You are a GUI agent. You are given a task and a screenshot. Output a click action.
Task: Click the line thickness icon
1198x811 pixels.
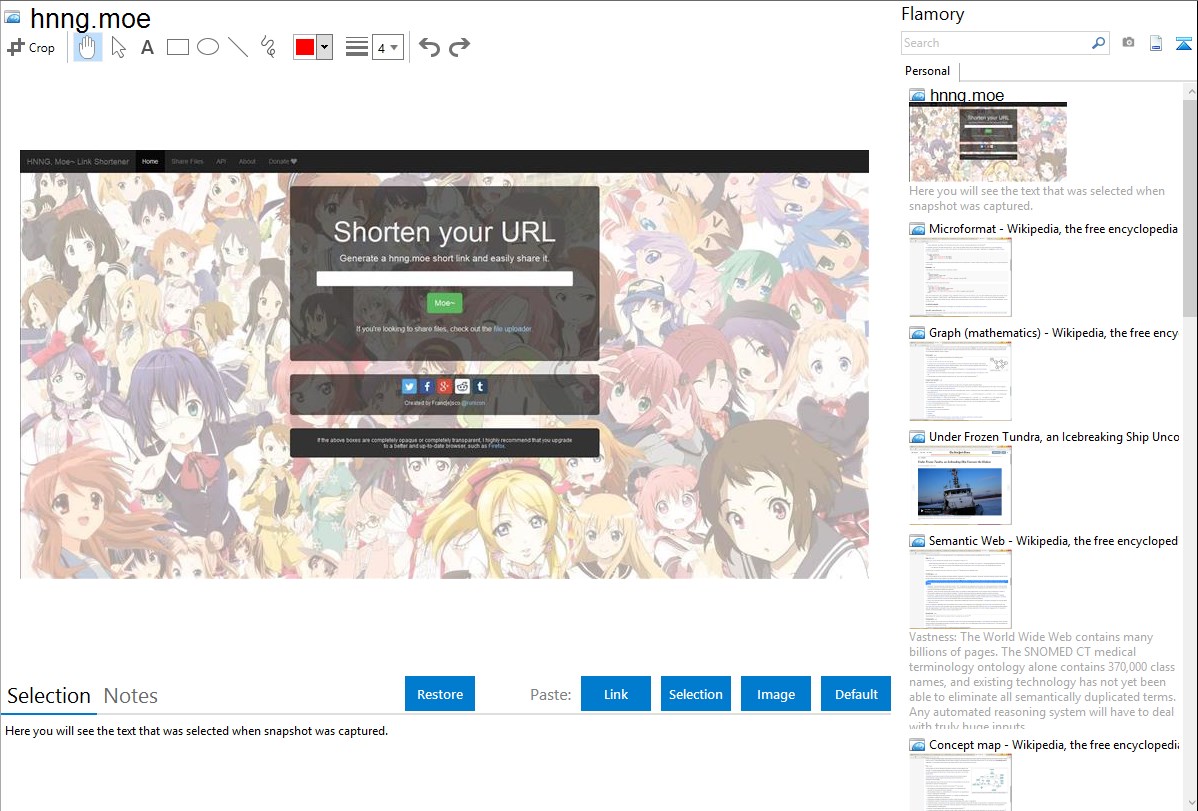(x=357, y=47)
